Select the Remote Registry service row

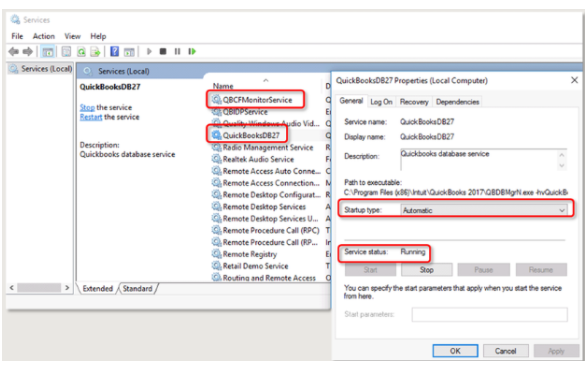pyautogui.click(x=244, y=254)
